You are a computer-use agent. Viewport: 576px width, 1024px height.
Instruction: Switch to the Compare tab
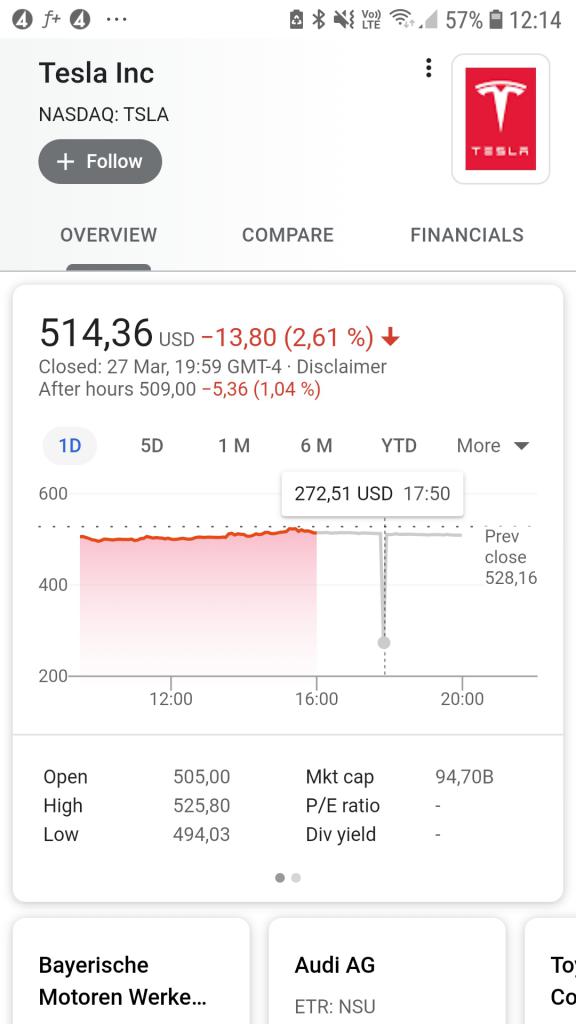pos(287,235)
